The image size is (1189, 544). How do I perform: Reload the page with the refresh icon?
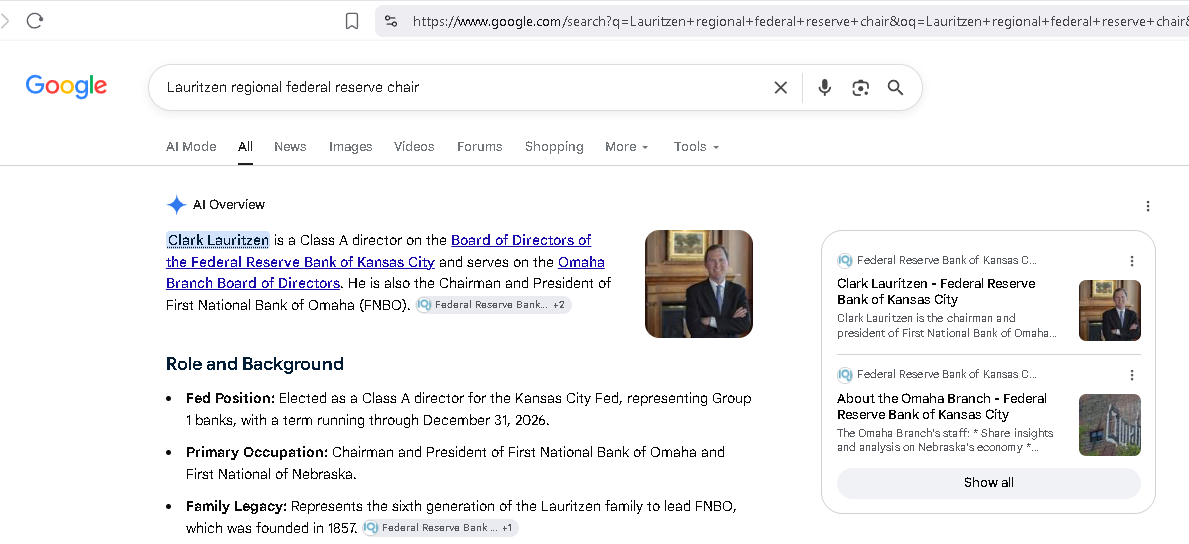[x=34, y=20]
